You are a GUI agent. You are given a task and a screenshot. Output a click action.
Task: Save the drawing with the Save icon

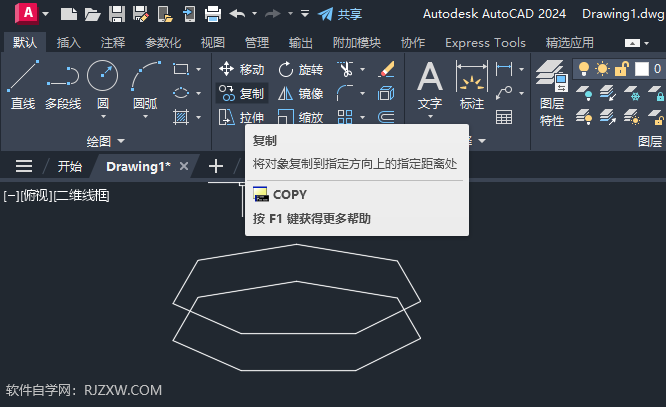116,14
